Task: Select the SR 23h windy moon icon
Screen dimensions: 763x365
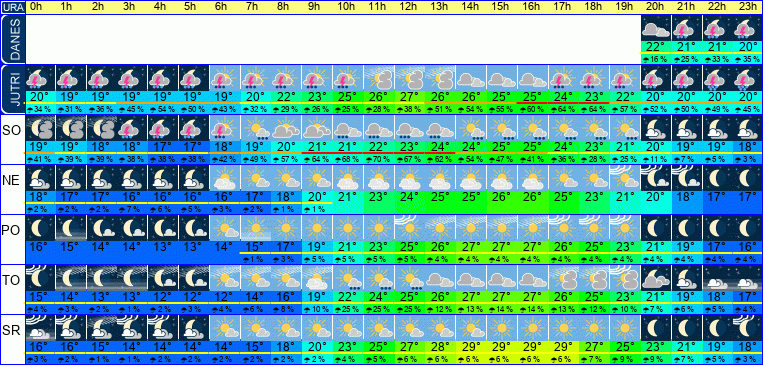Action: [748, 328]
